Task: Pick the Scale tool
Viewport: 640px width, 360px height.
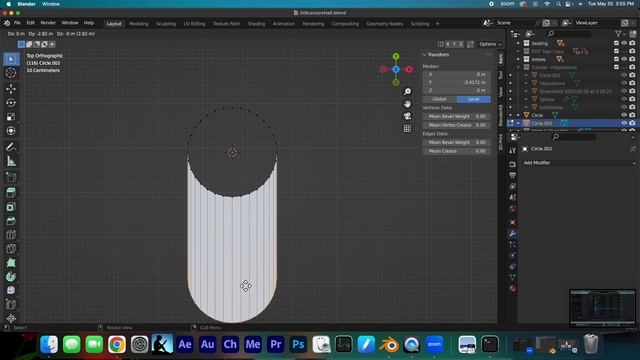Action: [x=11, y=117]
